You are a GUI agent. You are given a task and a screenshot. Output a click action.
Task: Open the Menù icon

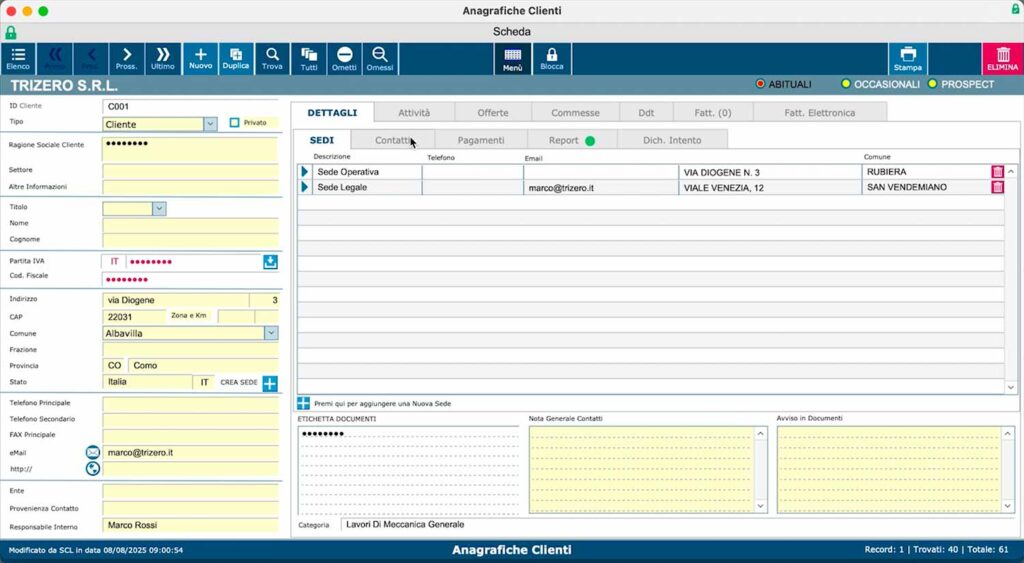coord(513,59)
